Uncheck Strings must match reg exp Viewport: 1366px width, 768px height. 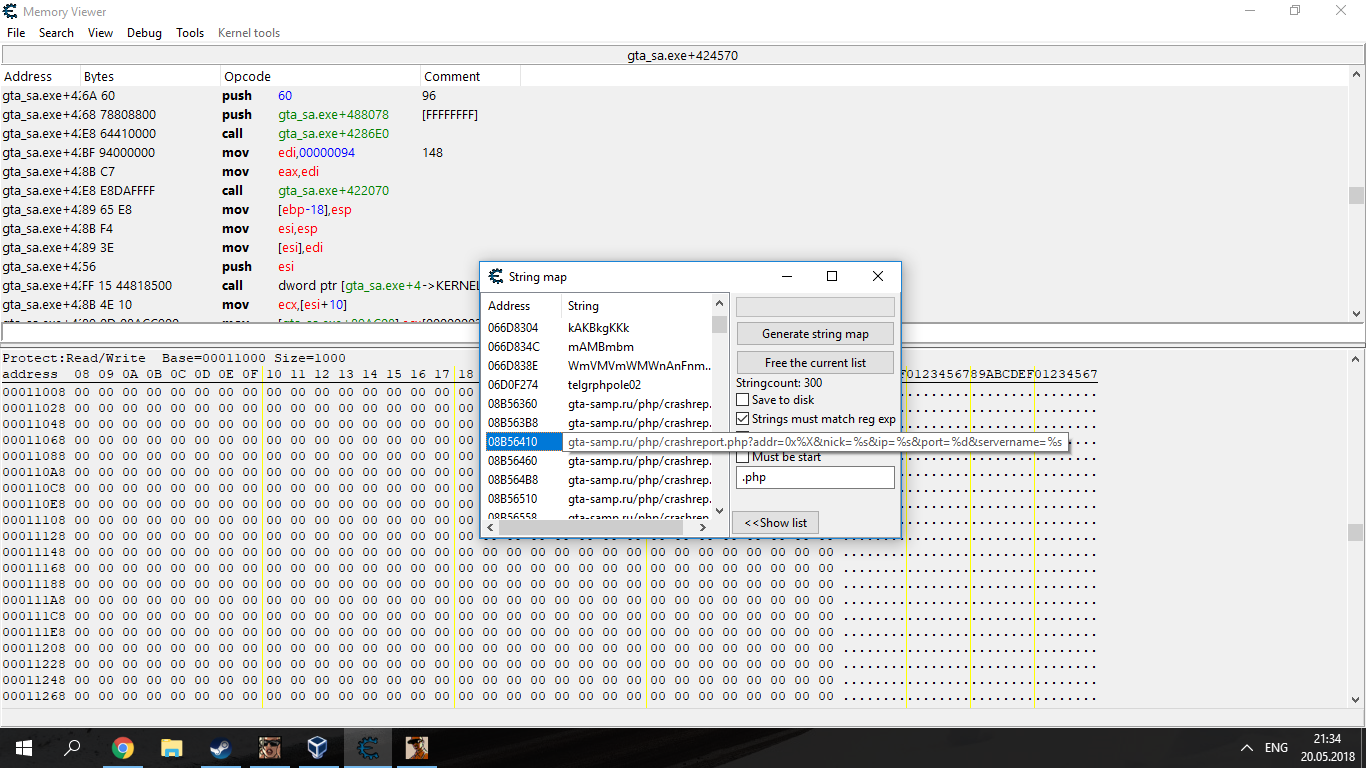(743, 419)
